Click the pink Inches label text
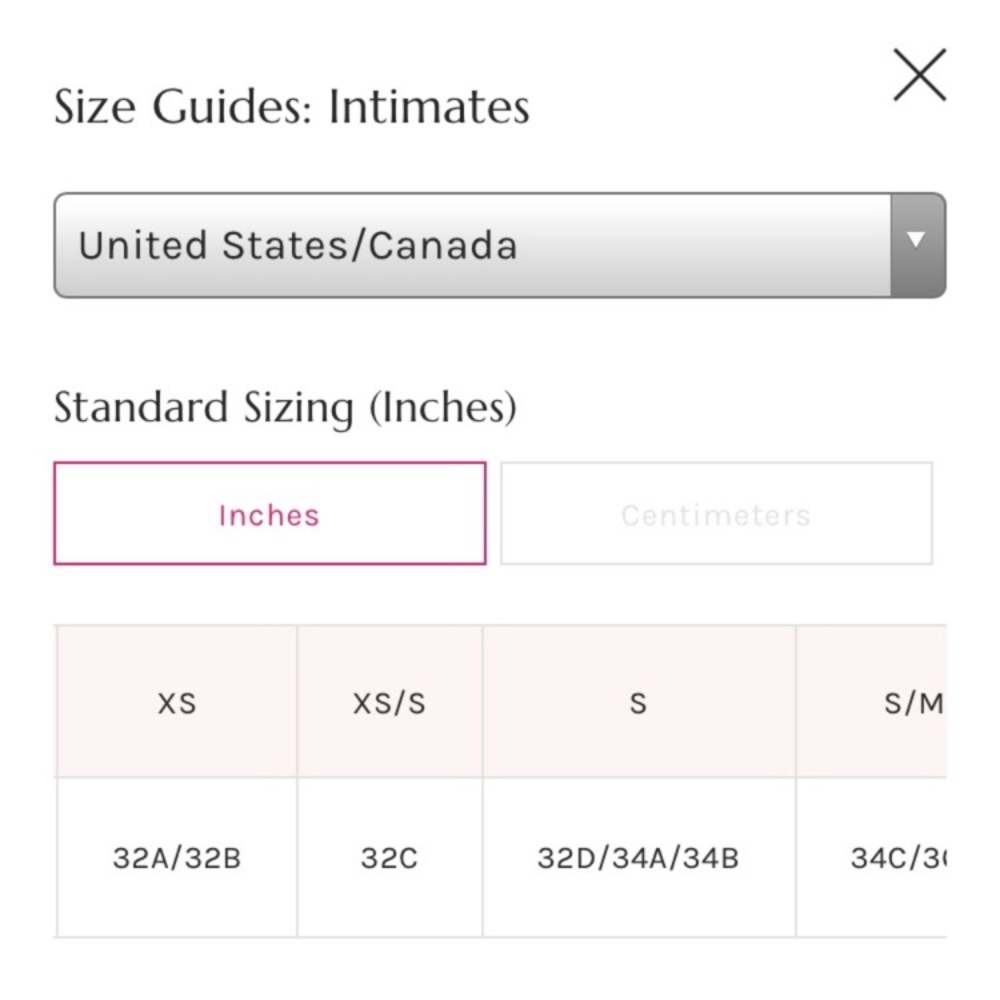Viewport: 1000px width, 1000px height. click(x=269, y=515)
